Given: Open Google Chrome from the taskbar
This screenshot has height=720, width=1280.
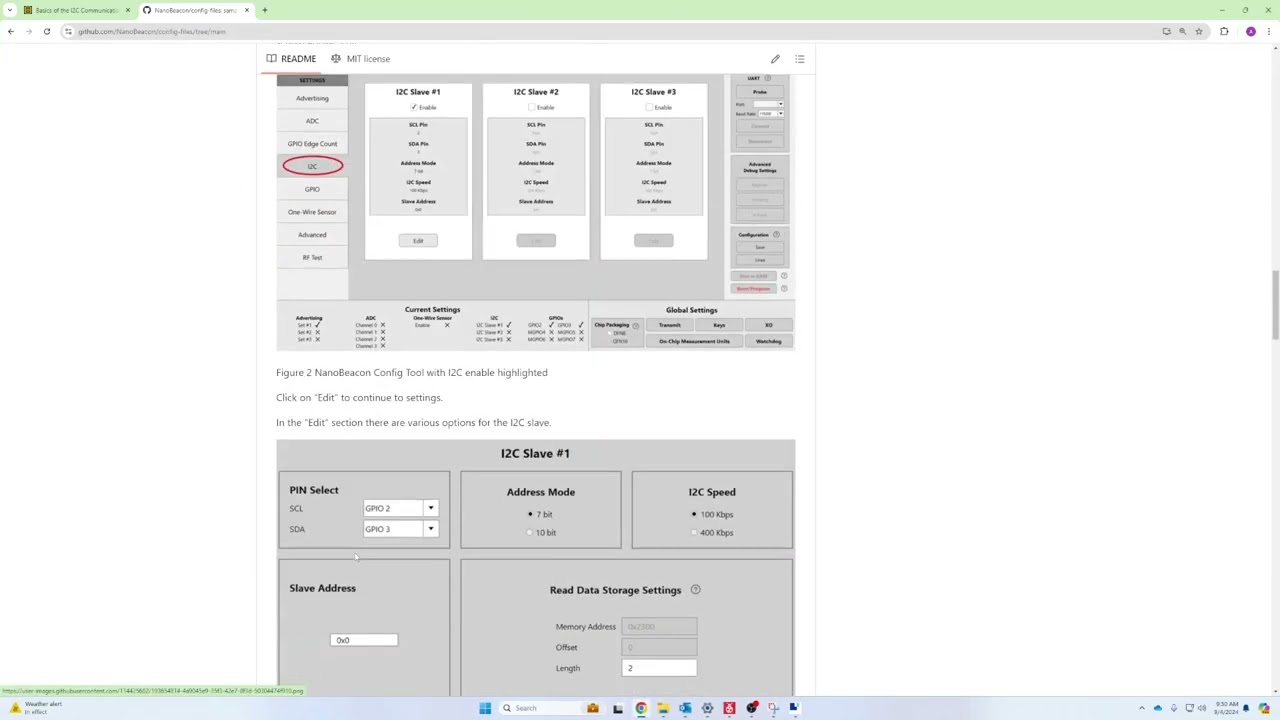Looking at the screenshot, I should [x=641, y=708].
